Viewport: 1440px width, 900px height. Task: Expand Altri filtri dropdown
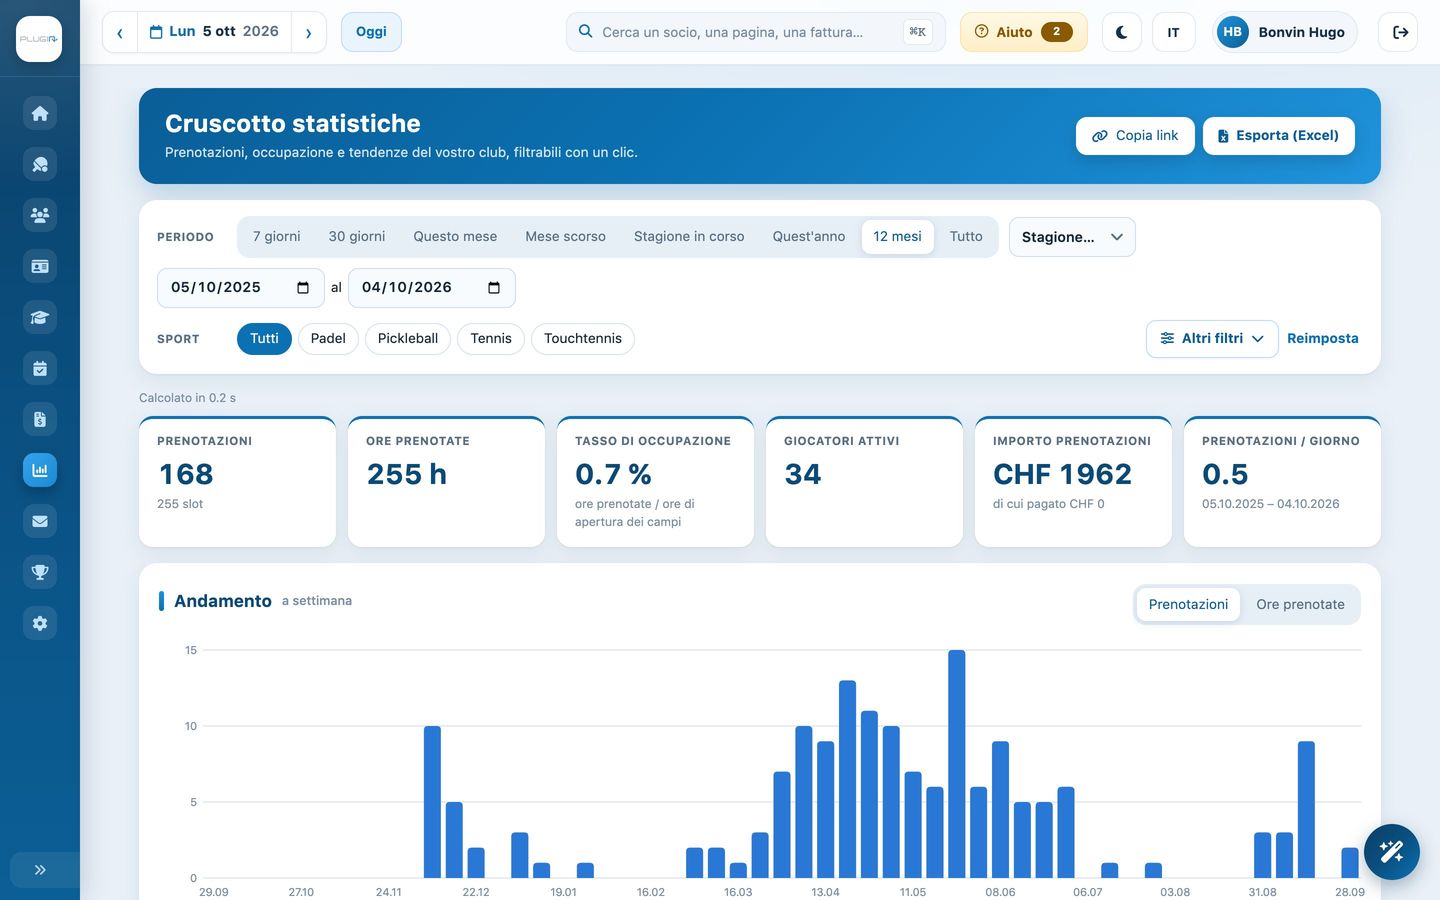click(1212, 339)
